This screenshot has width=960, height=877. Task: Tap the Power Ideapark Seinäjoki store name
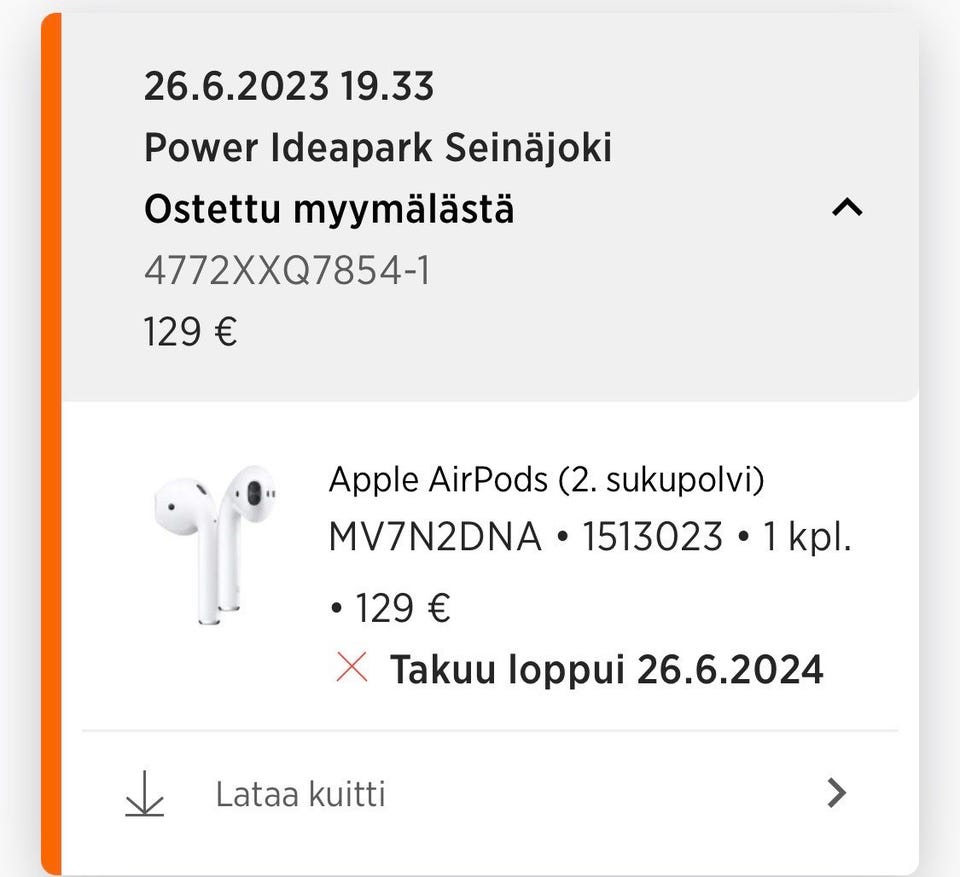click(x=378, y=148)
